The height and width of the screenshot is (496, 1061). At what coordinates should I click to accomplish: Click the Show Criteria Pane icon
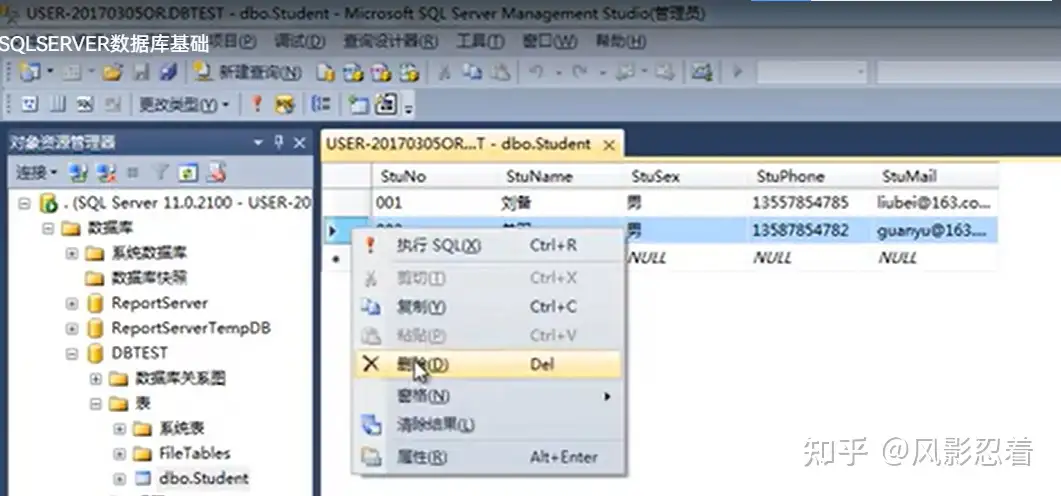[x=58, y=104]
